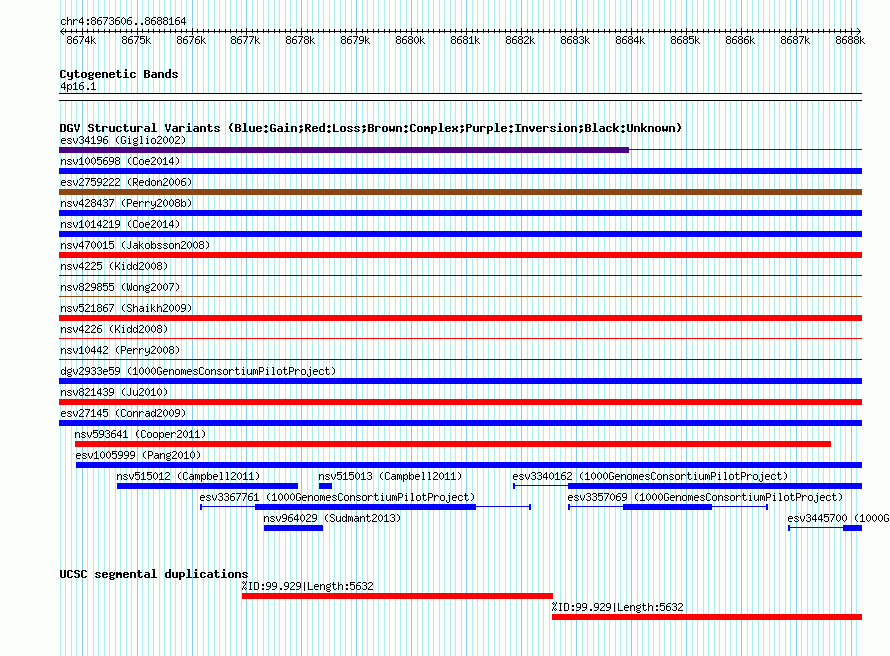Select the nsv1005698 (Coe2014) blue bar
The height and width of the screenshot is (656, 890).
(x=460, y=171)
